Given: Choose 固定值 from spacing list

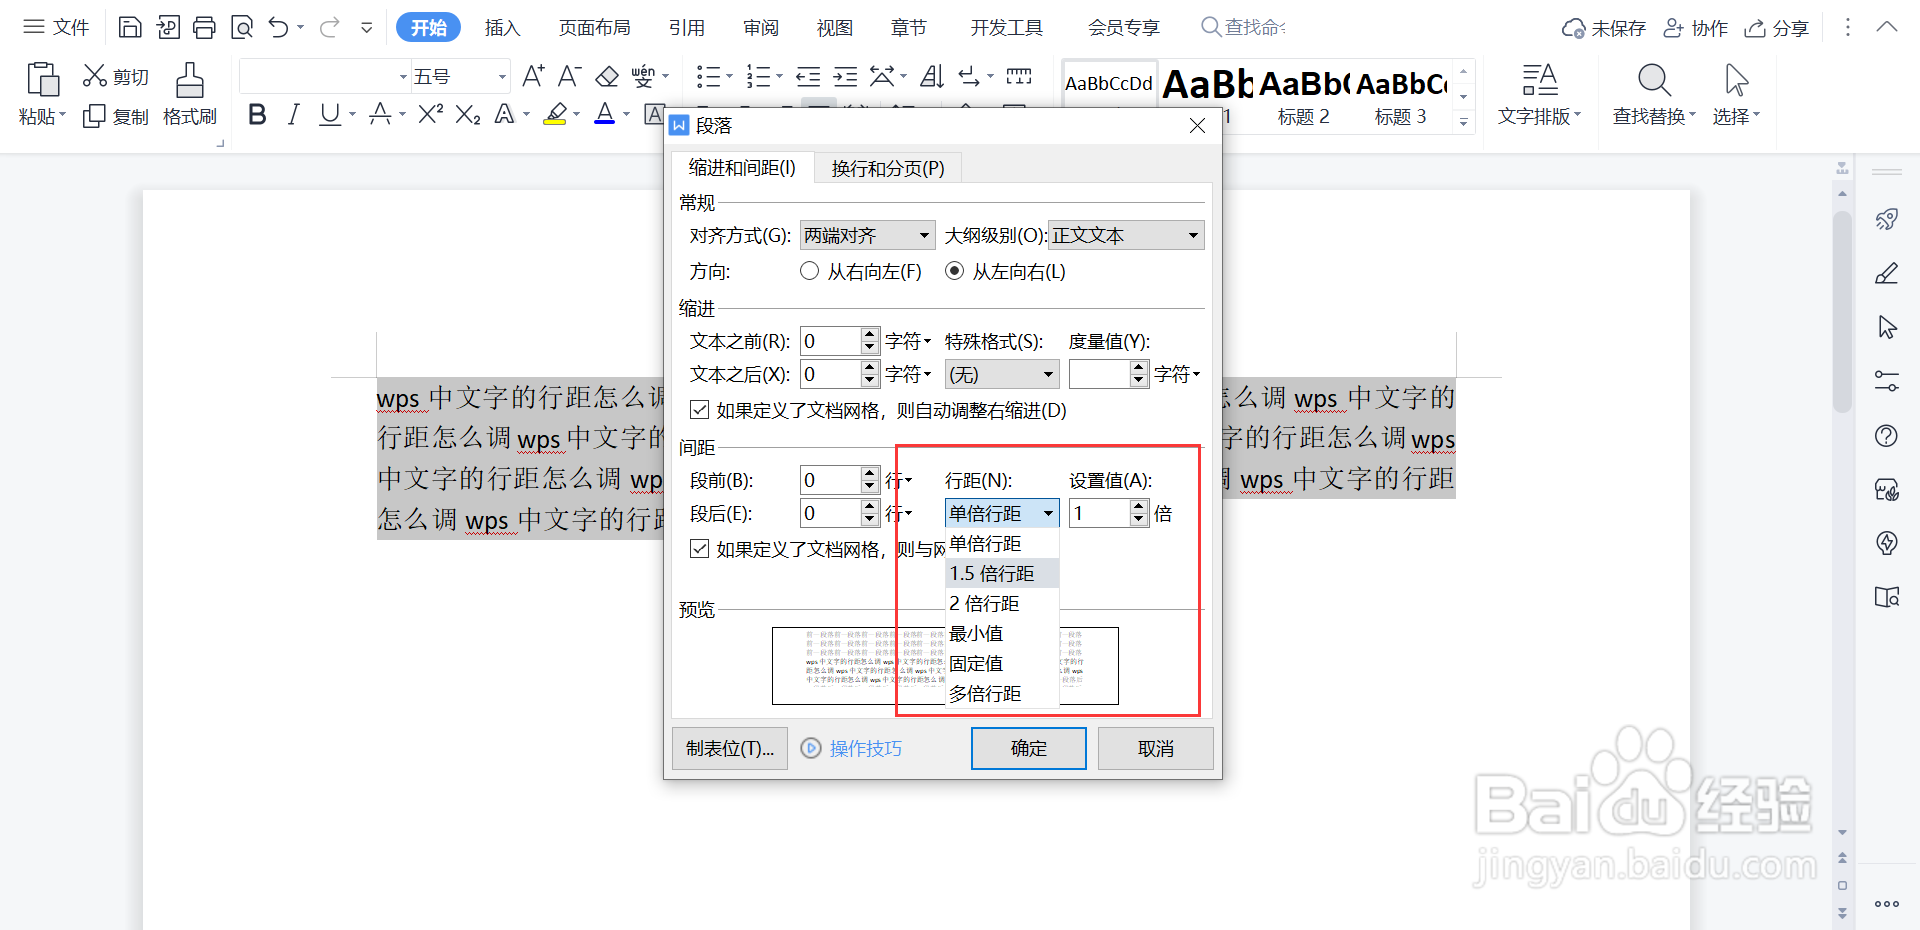Looking at the screenshot, I should [x=1002, y=663].
